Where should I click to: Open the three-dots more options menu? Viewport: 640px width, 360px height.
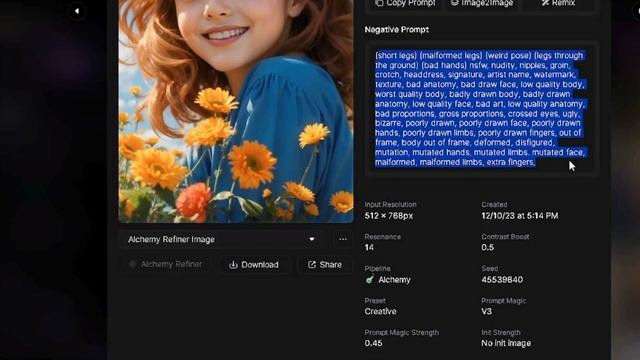click(x=343, y=240)
